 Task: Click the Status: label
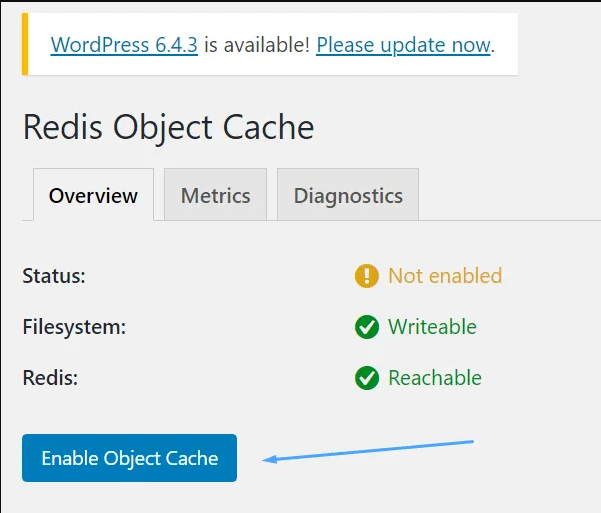pyautogui.click(x=54, y=276)
